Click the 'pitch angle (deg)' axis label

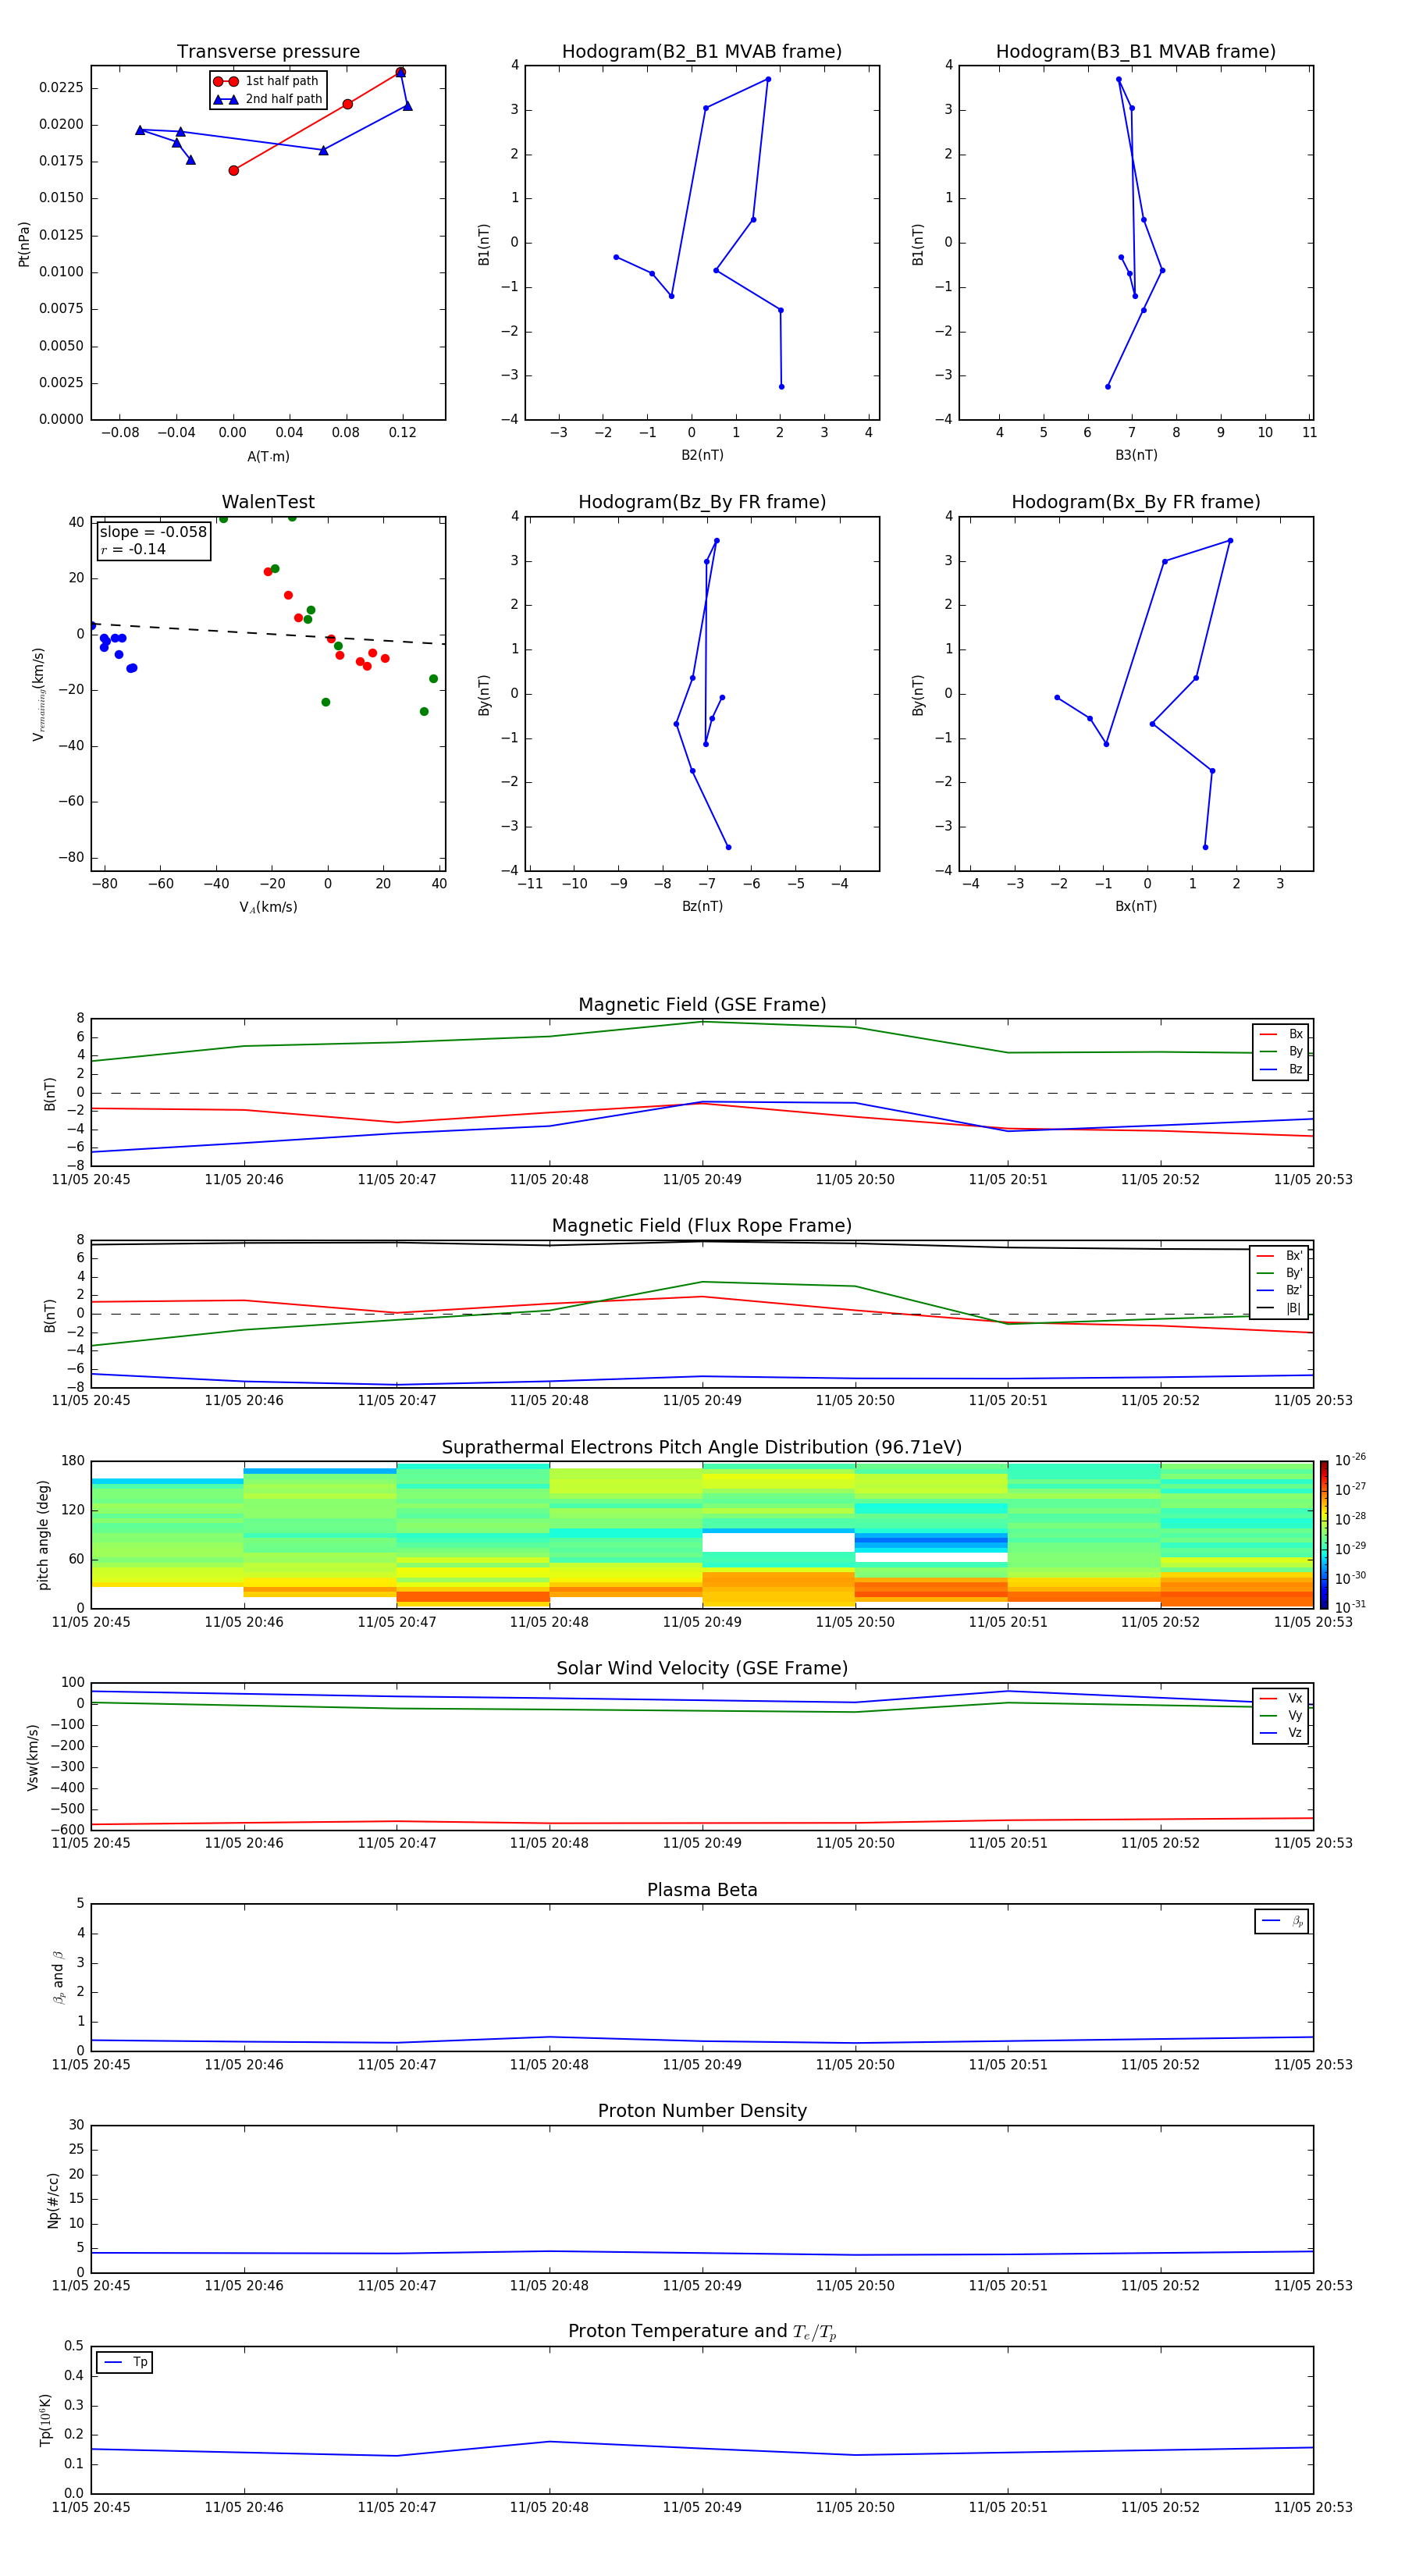pyautogui.click(x=43, y=1535)
